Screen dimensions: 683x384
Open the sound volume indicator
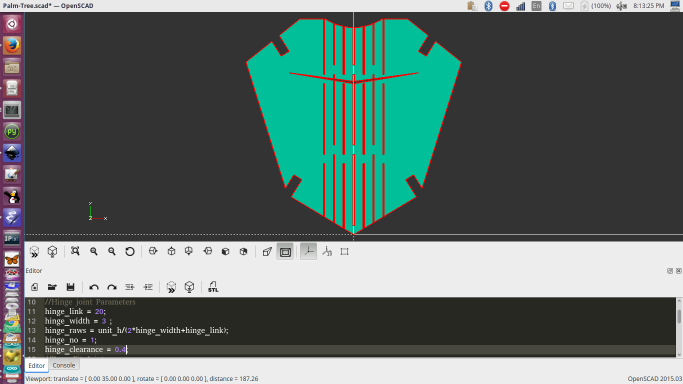(x=622, y=6)
